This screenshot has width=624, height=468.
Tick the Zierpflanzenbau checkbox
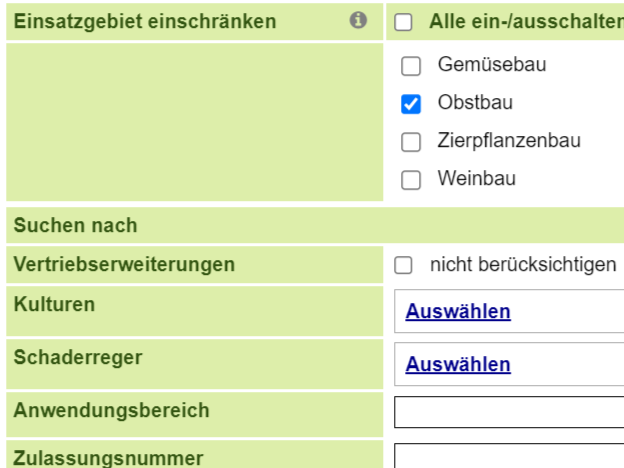(x=411, y=142)
